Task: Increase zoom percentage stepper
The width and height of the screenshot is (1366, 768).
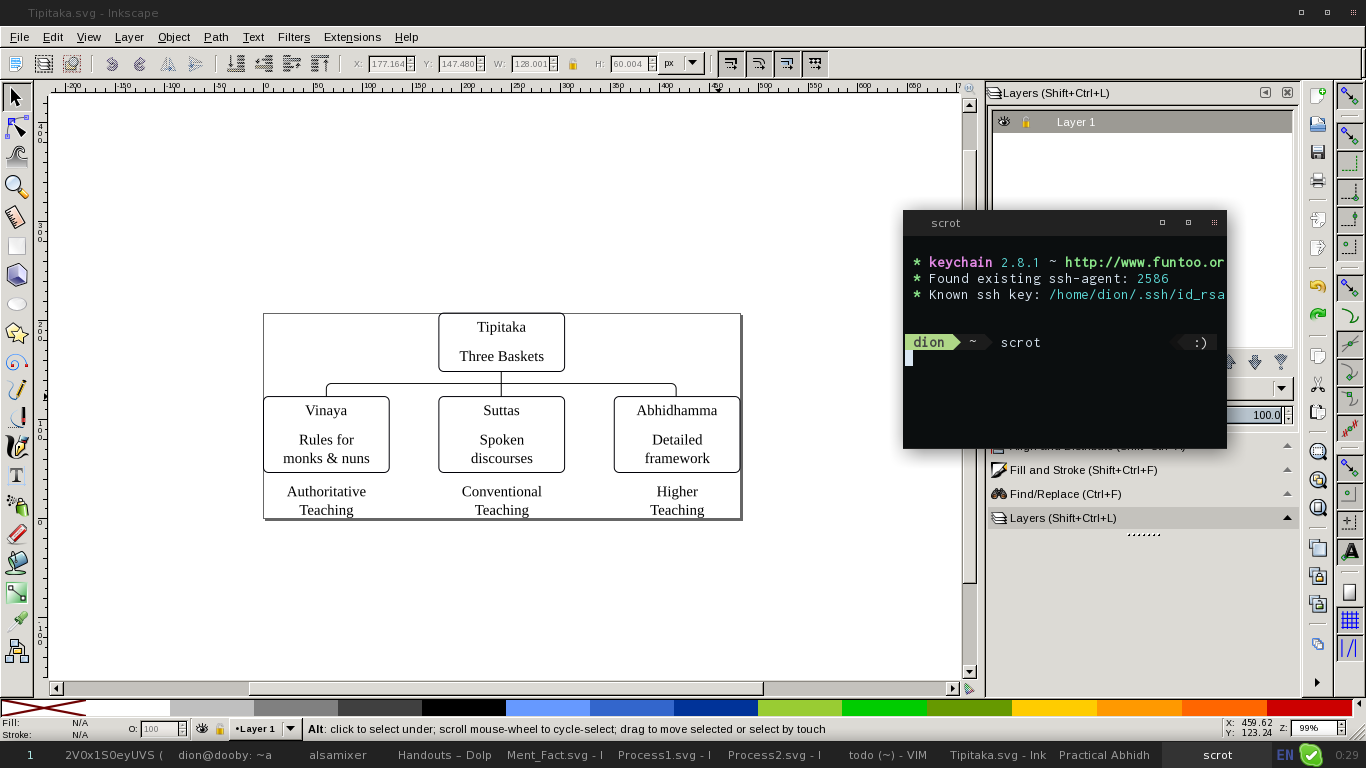Action: click(1339, 724)
